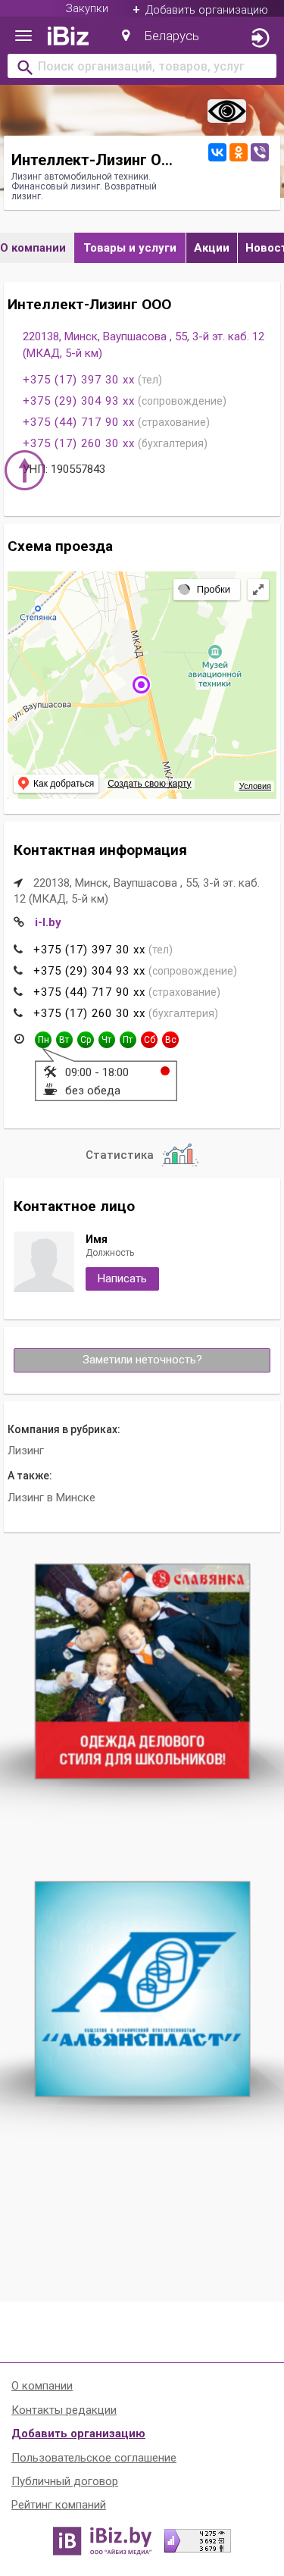Viewport: 284px width, 2576px height.
Task: Open the hamburger menu
Action: 23,36
